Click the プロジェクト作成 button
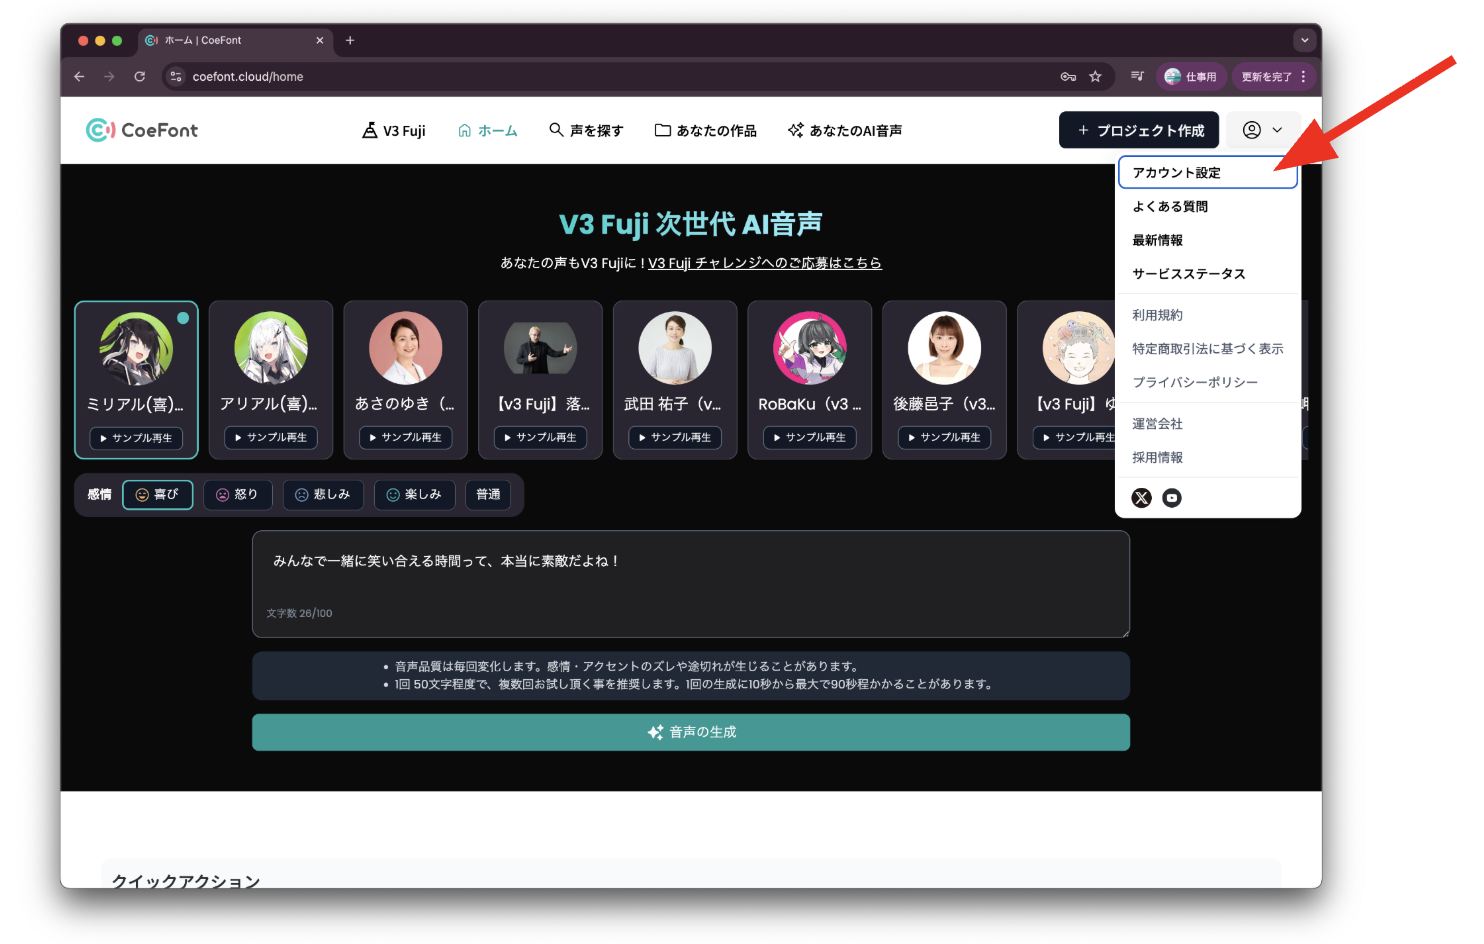The image size is (1484, 944). [x=1139, y=130]
